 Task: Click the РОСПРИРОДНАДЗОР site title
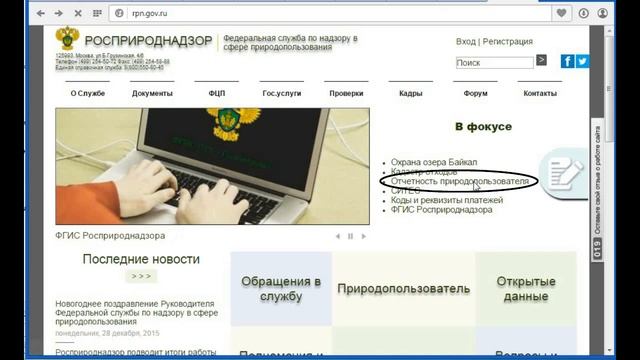point(149,41)
